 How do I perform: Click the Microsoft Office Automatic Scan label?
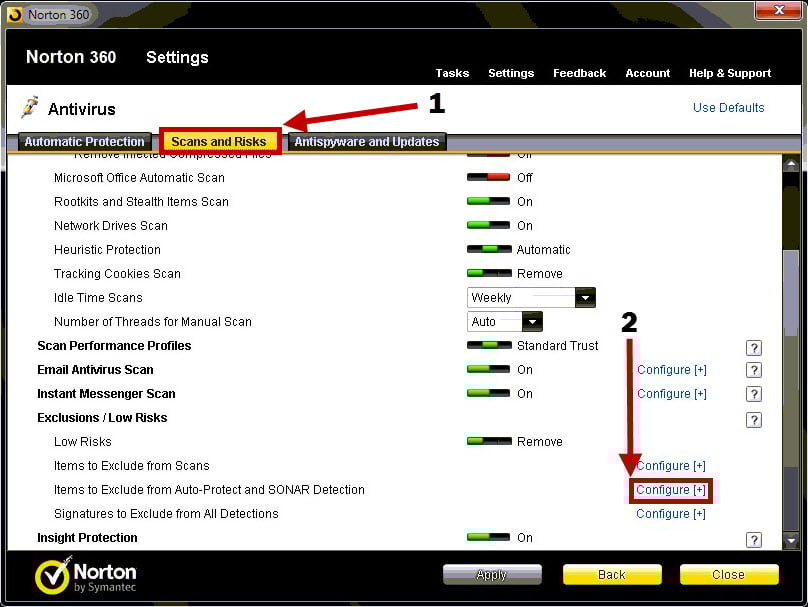[x=139, y=178]
